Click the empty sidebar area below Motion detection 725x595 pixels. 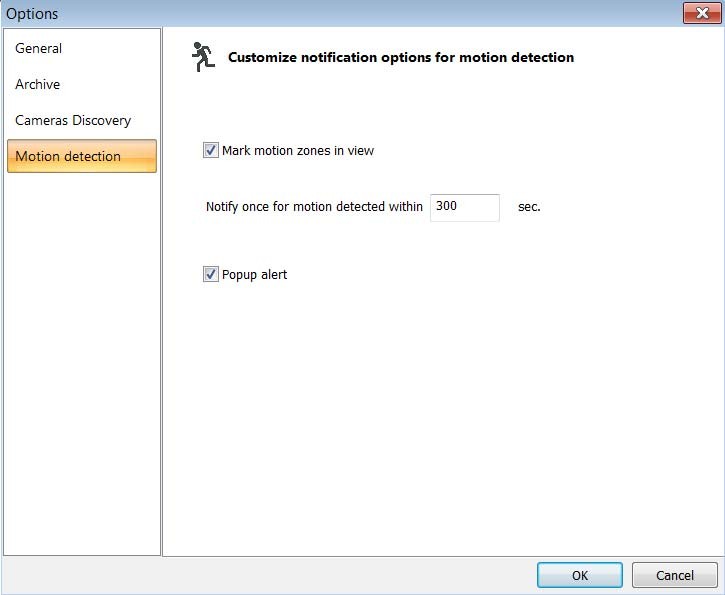click(82, 360)
